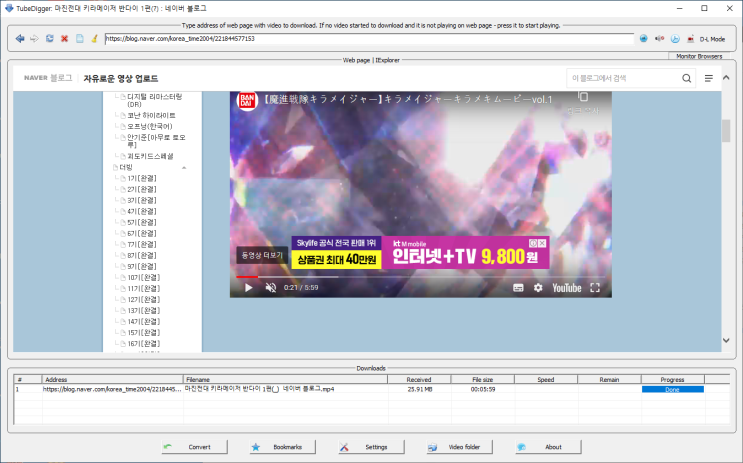Select the downloaded mp4 filename row

(x=260, y=389)
